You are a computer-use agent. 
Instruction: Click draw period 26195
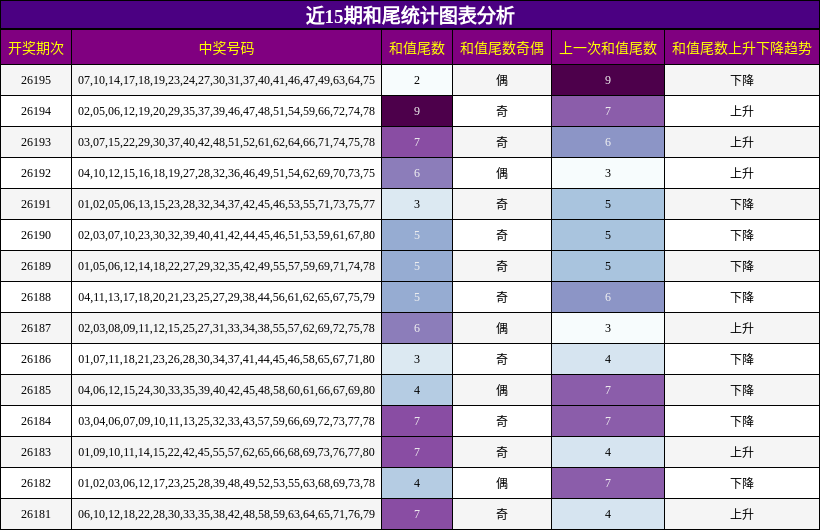point(36,80)
